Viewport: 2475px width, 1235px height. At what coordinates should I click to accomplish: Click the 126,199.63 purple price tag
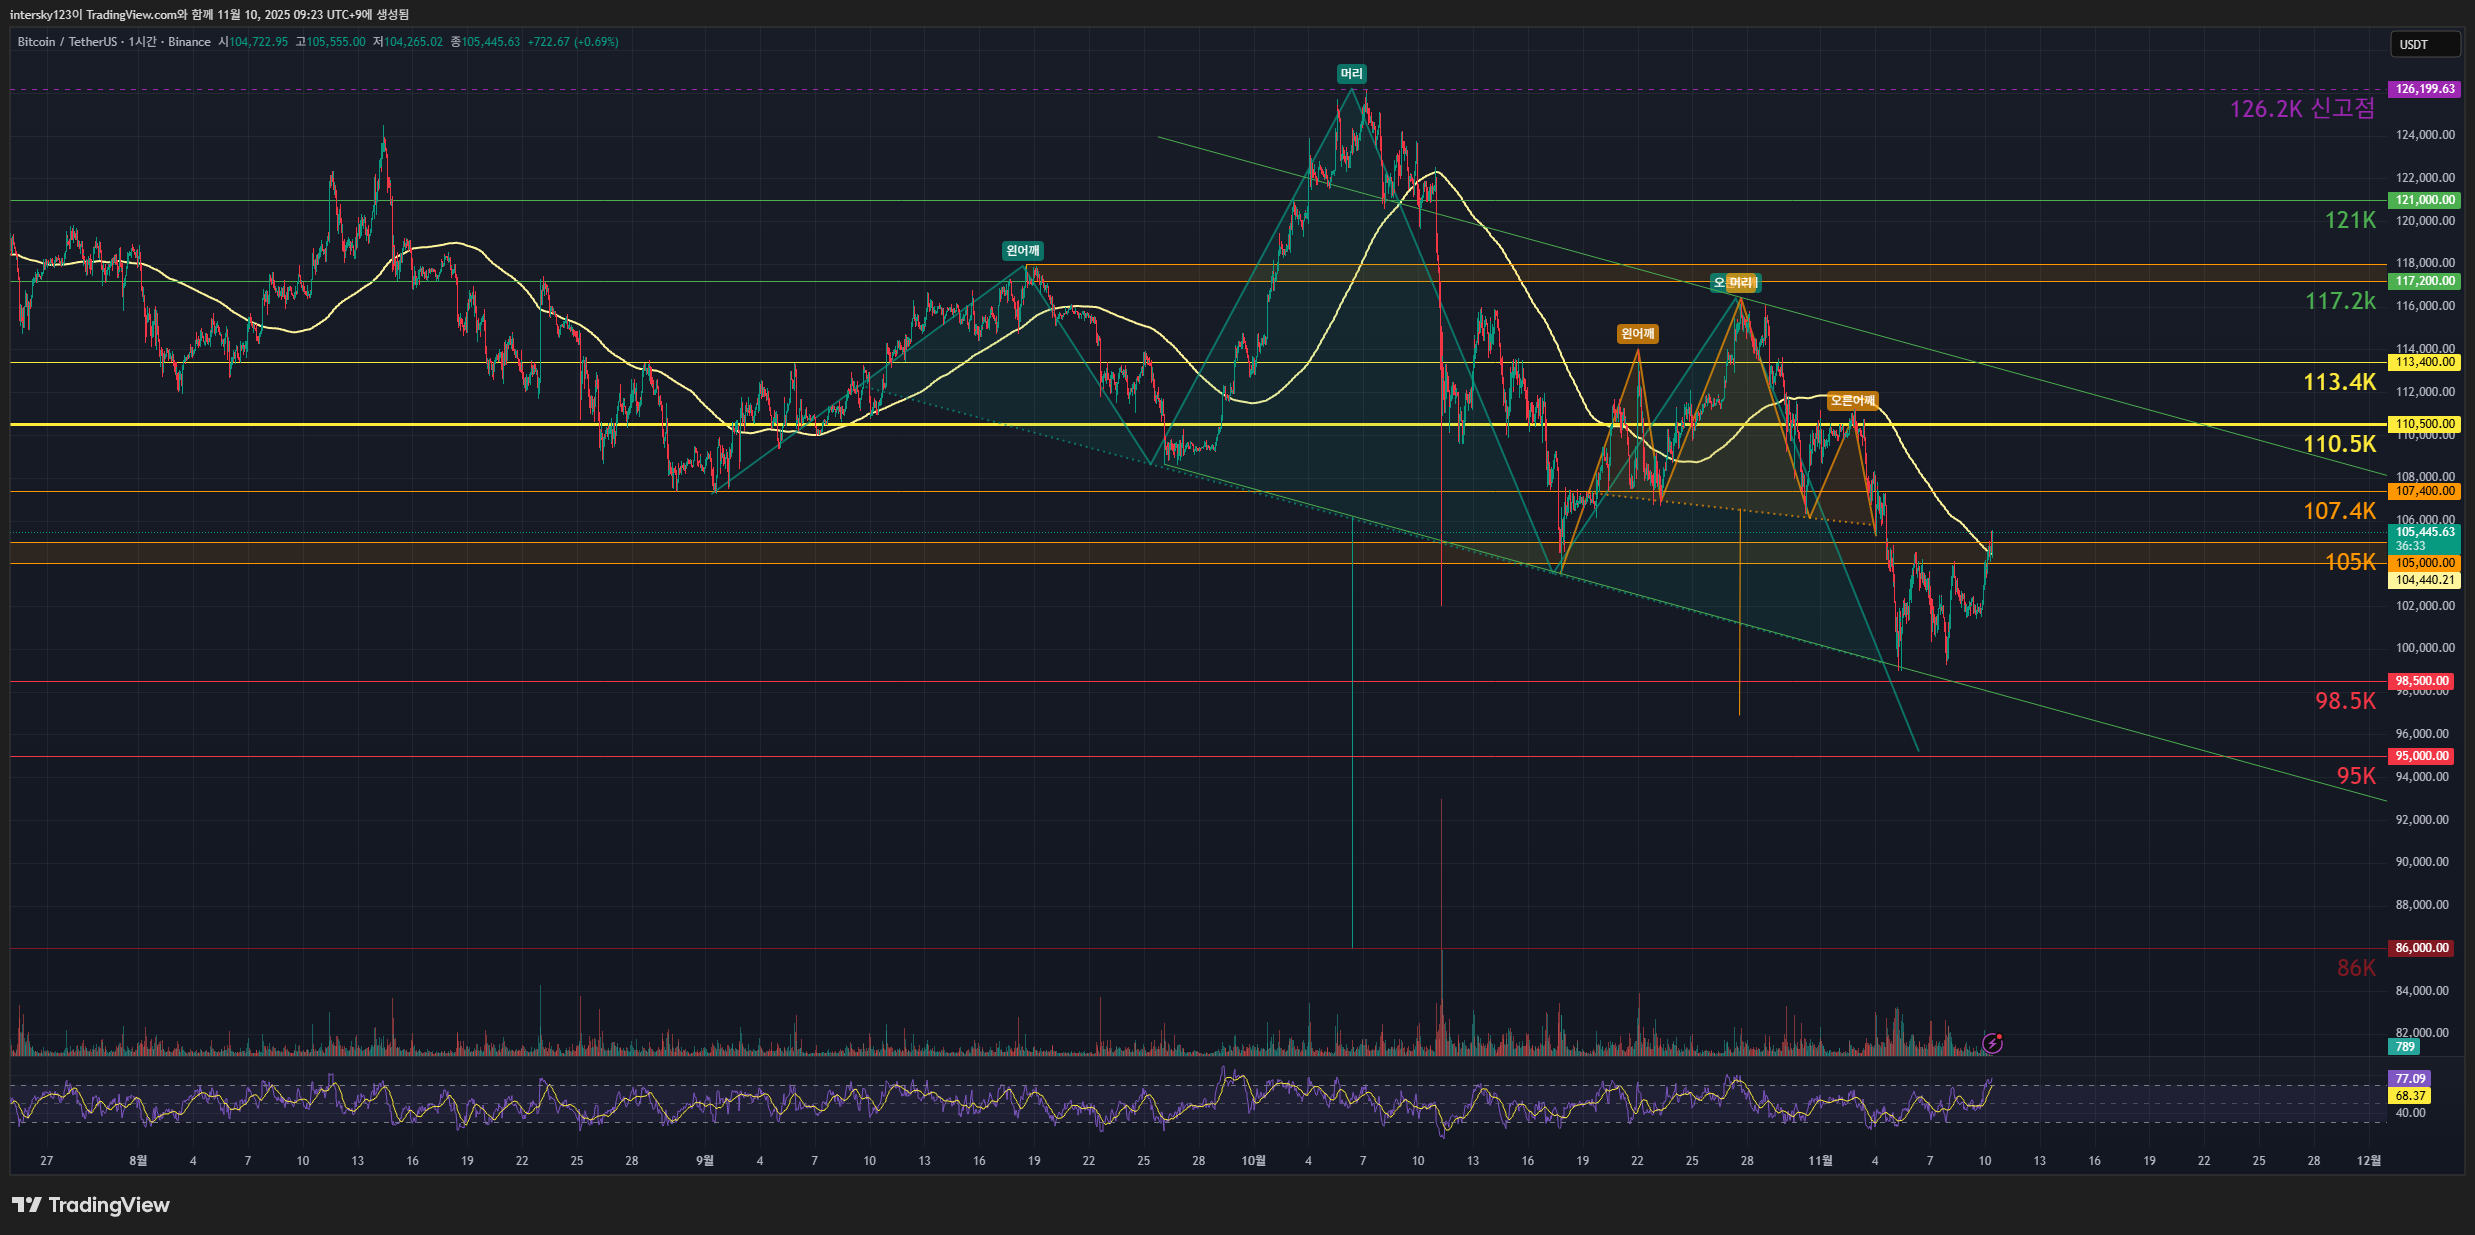pyautogui.click(x=2424, y=89)
